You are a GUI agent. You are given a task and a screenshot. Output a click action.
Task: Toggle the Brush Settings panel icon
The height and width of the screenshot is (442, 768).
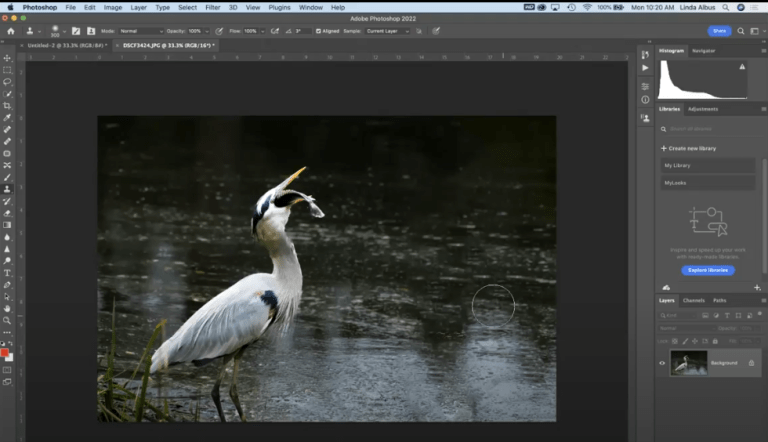(76, 31)
